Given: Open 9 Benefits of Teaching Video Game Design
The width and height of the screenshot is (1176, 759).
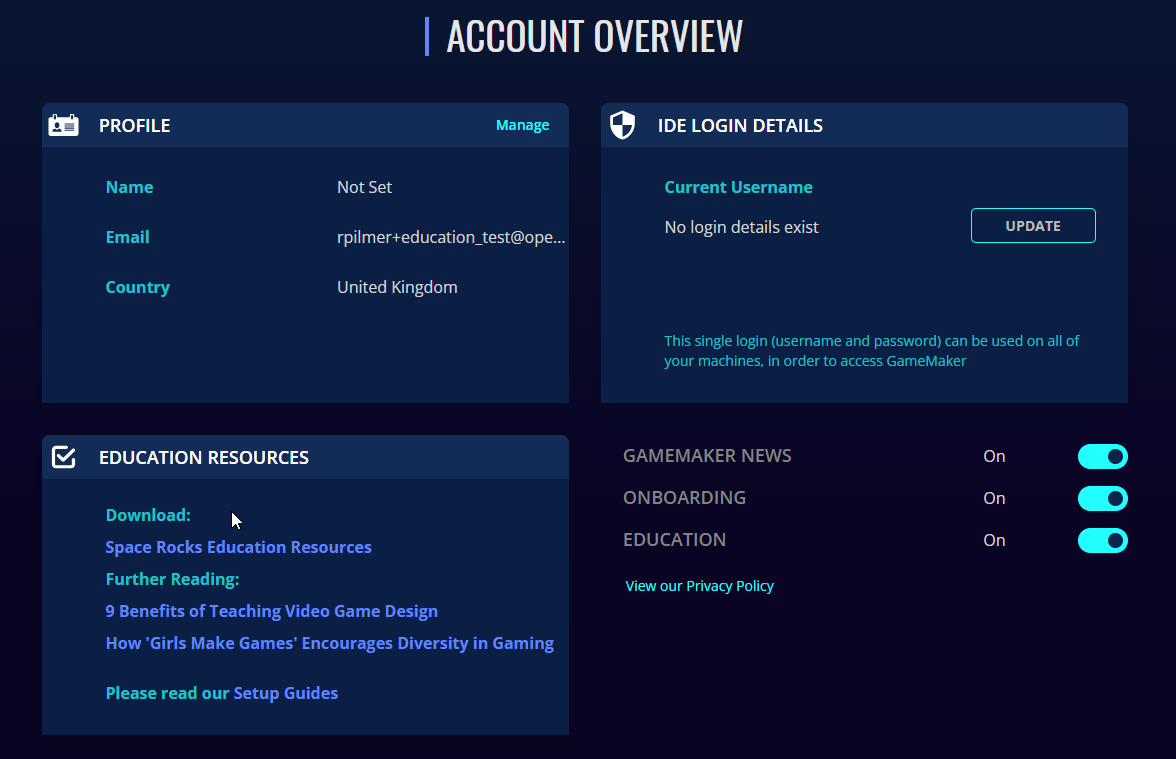Looking at the screenshot, I should (x=271, y=611).
